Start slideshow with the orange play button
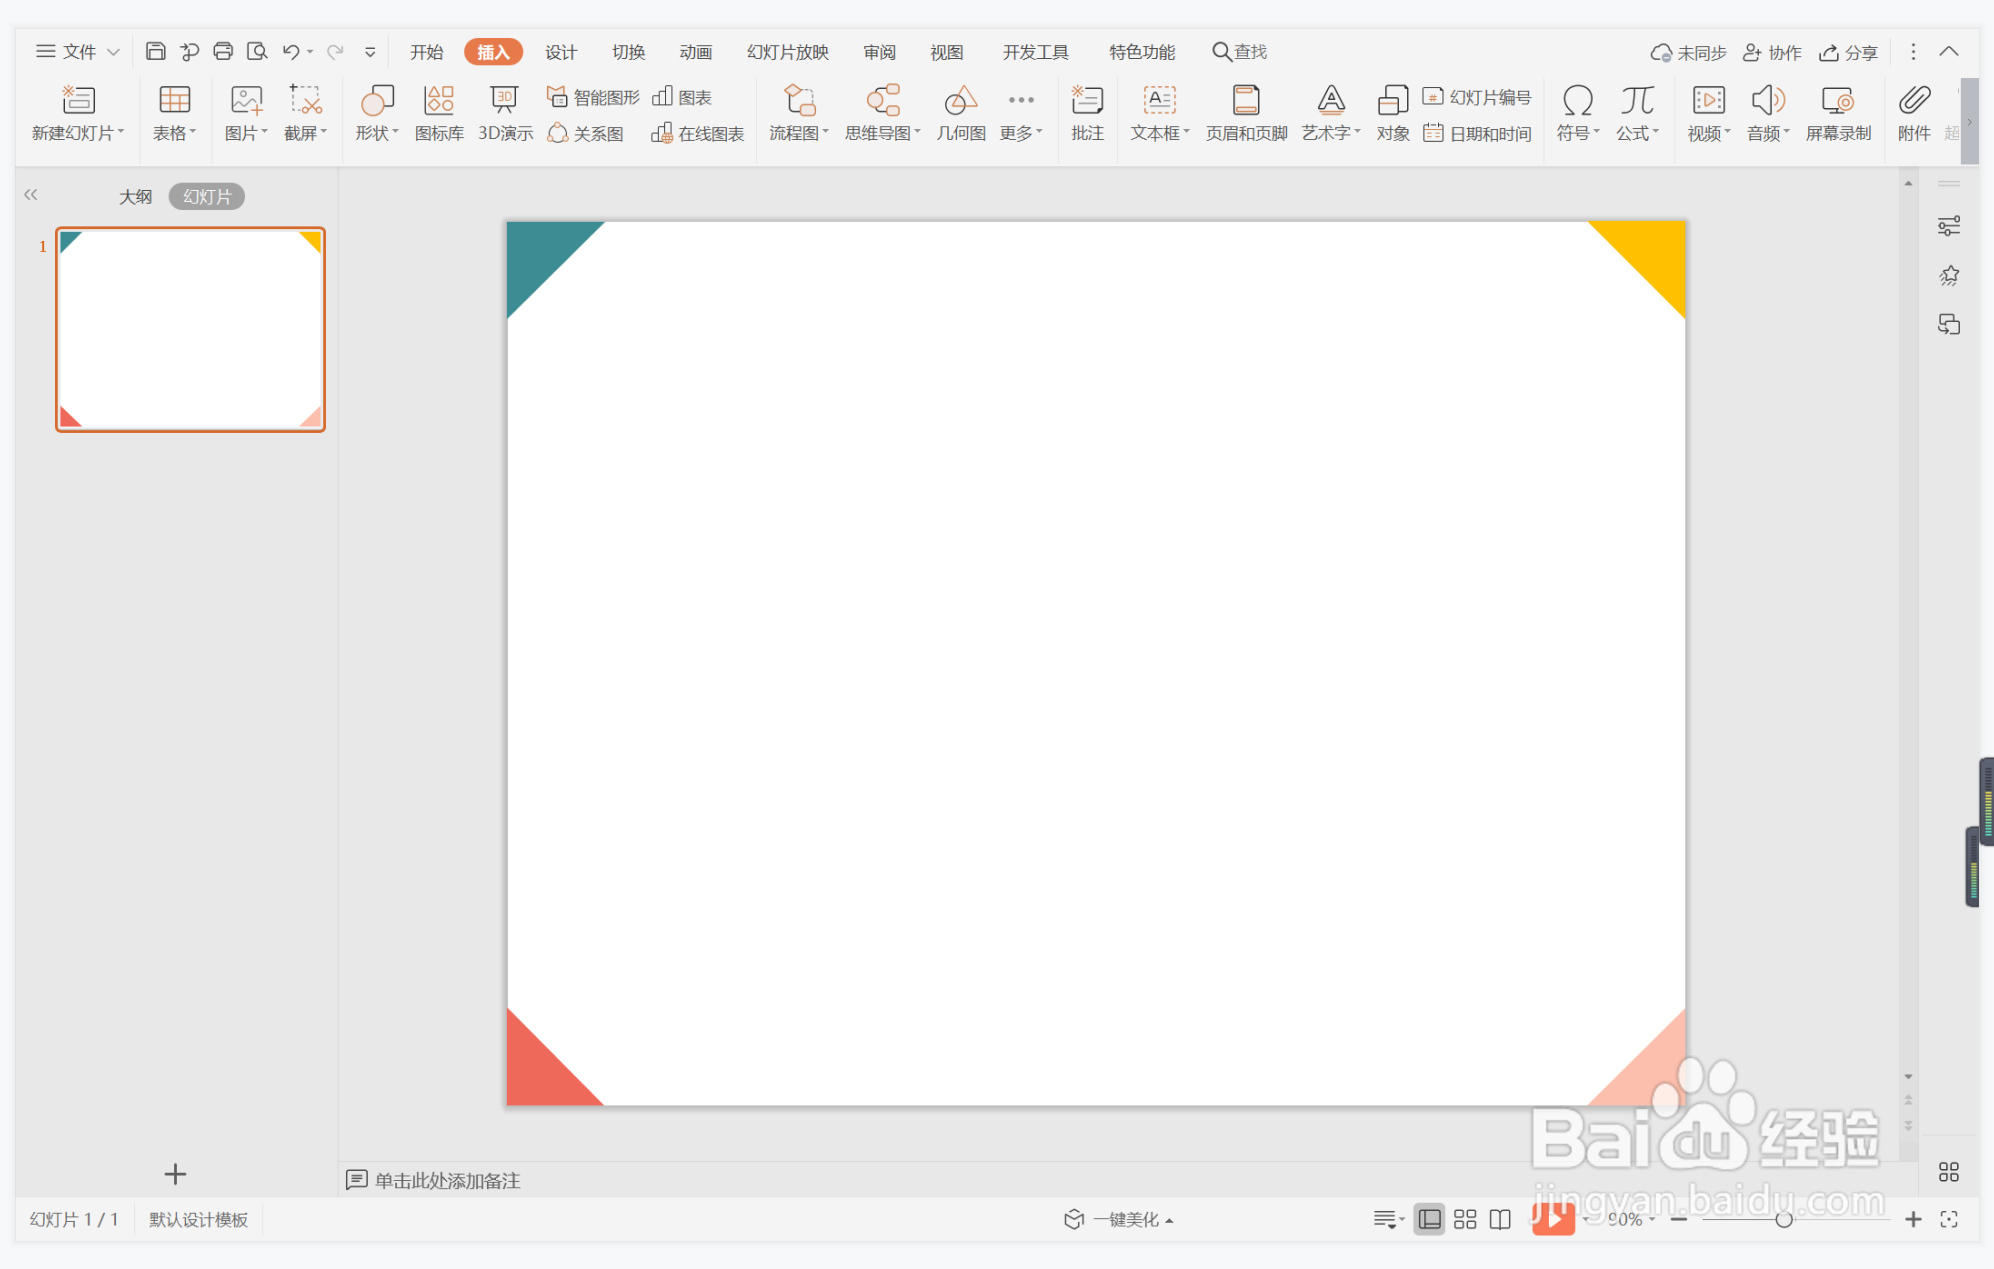The width and height of the screenshot is (1994, 1269). point(1553,1218)
